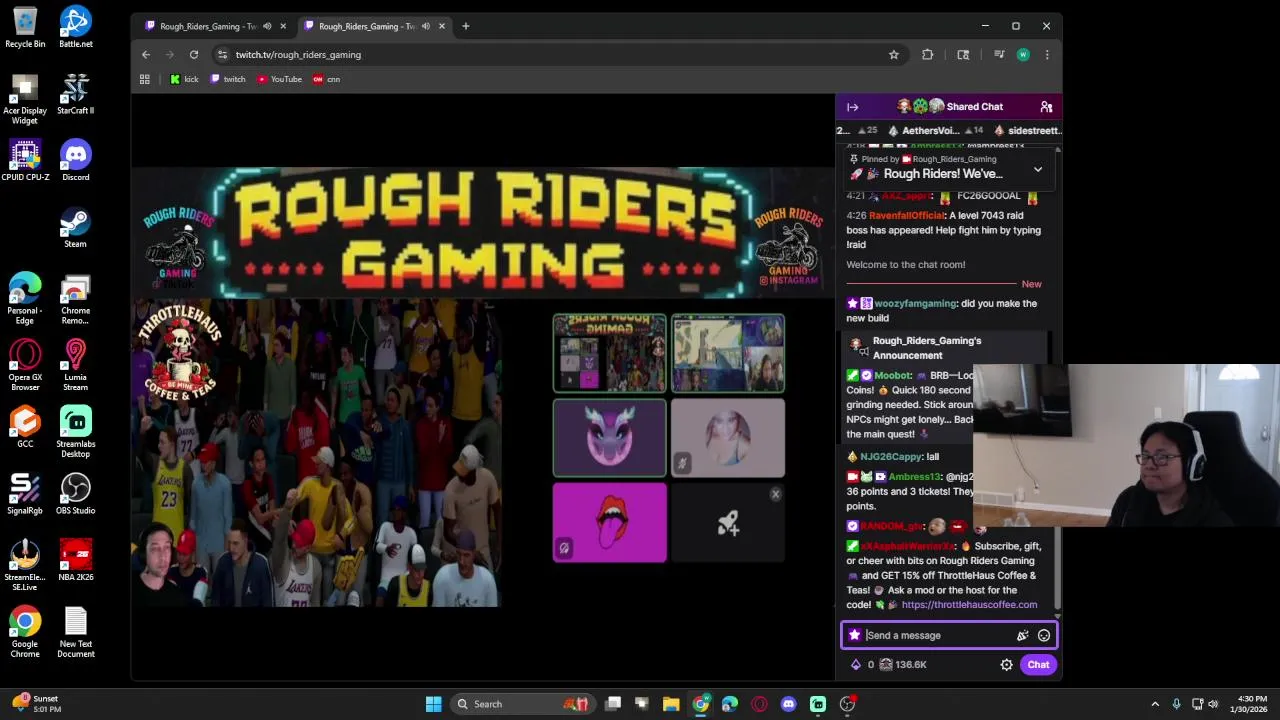Open the twitch bookmark
The image size is (1280, 720).
pos(228,79)
